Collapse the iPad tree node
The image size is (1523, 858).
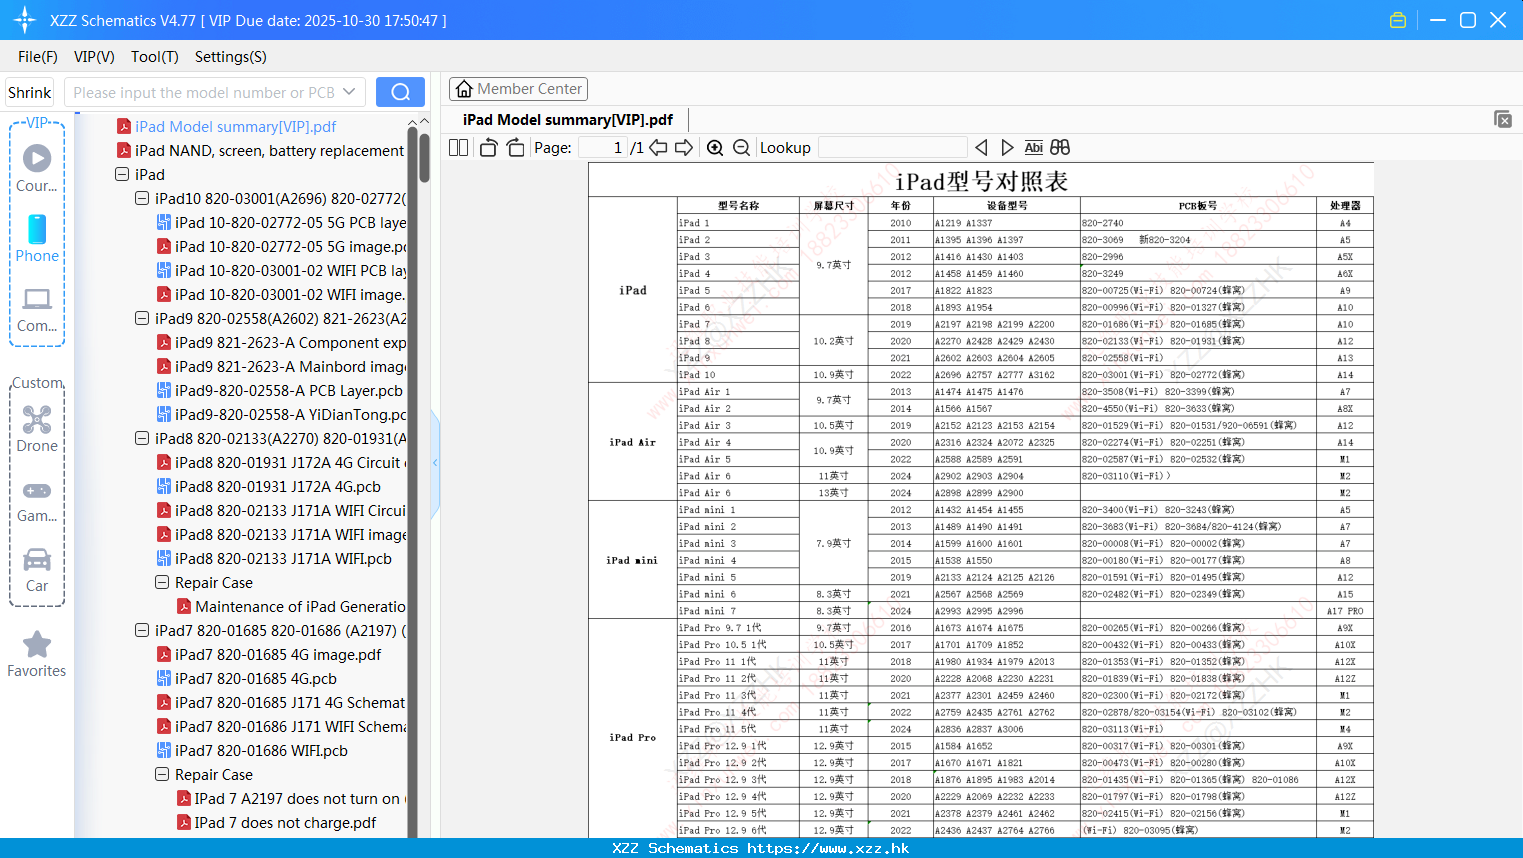pyautogui.click(x=122, y=174)
